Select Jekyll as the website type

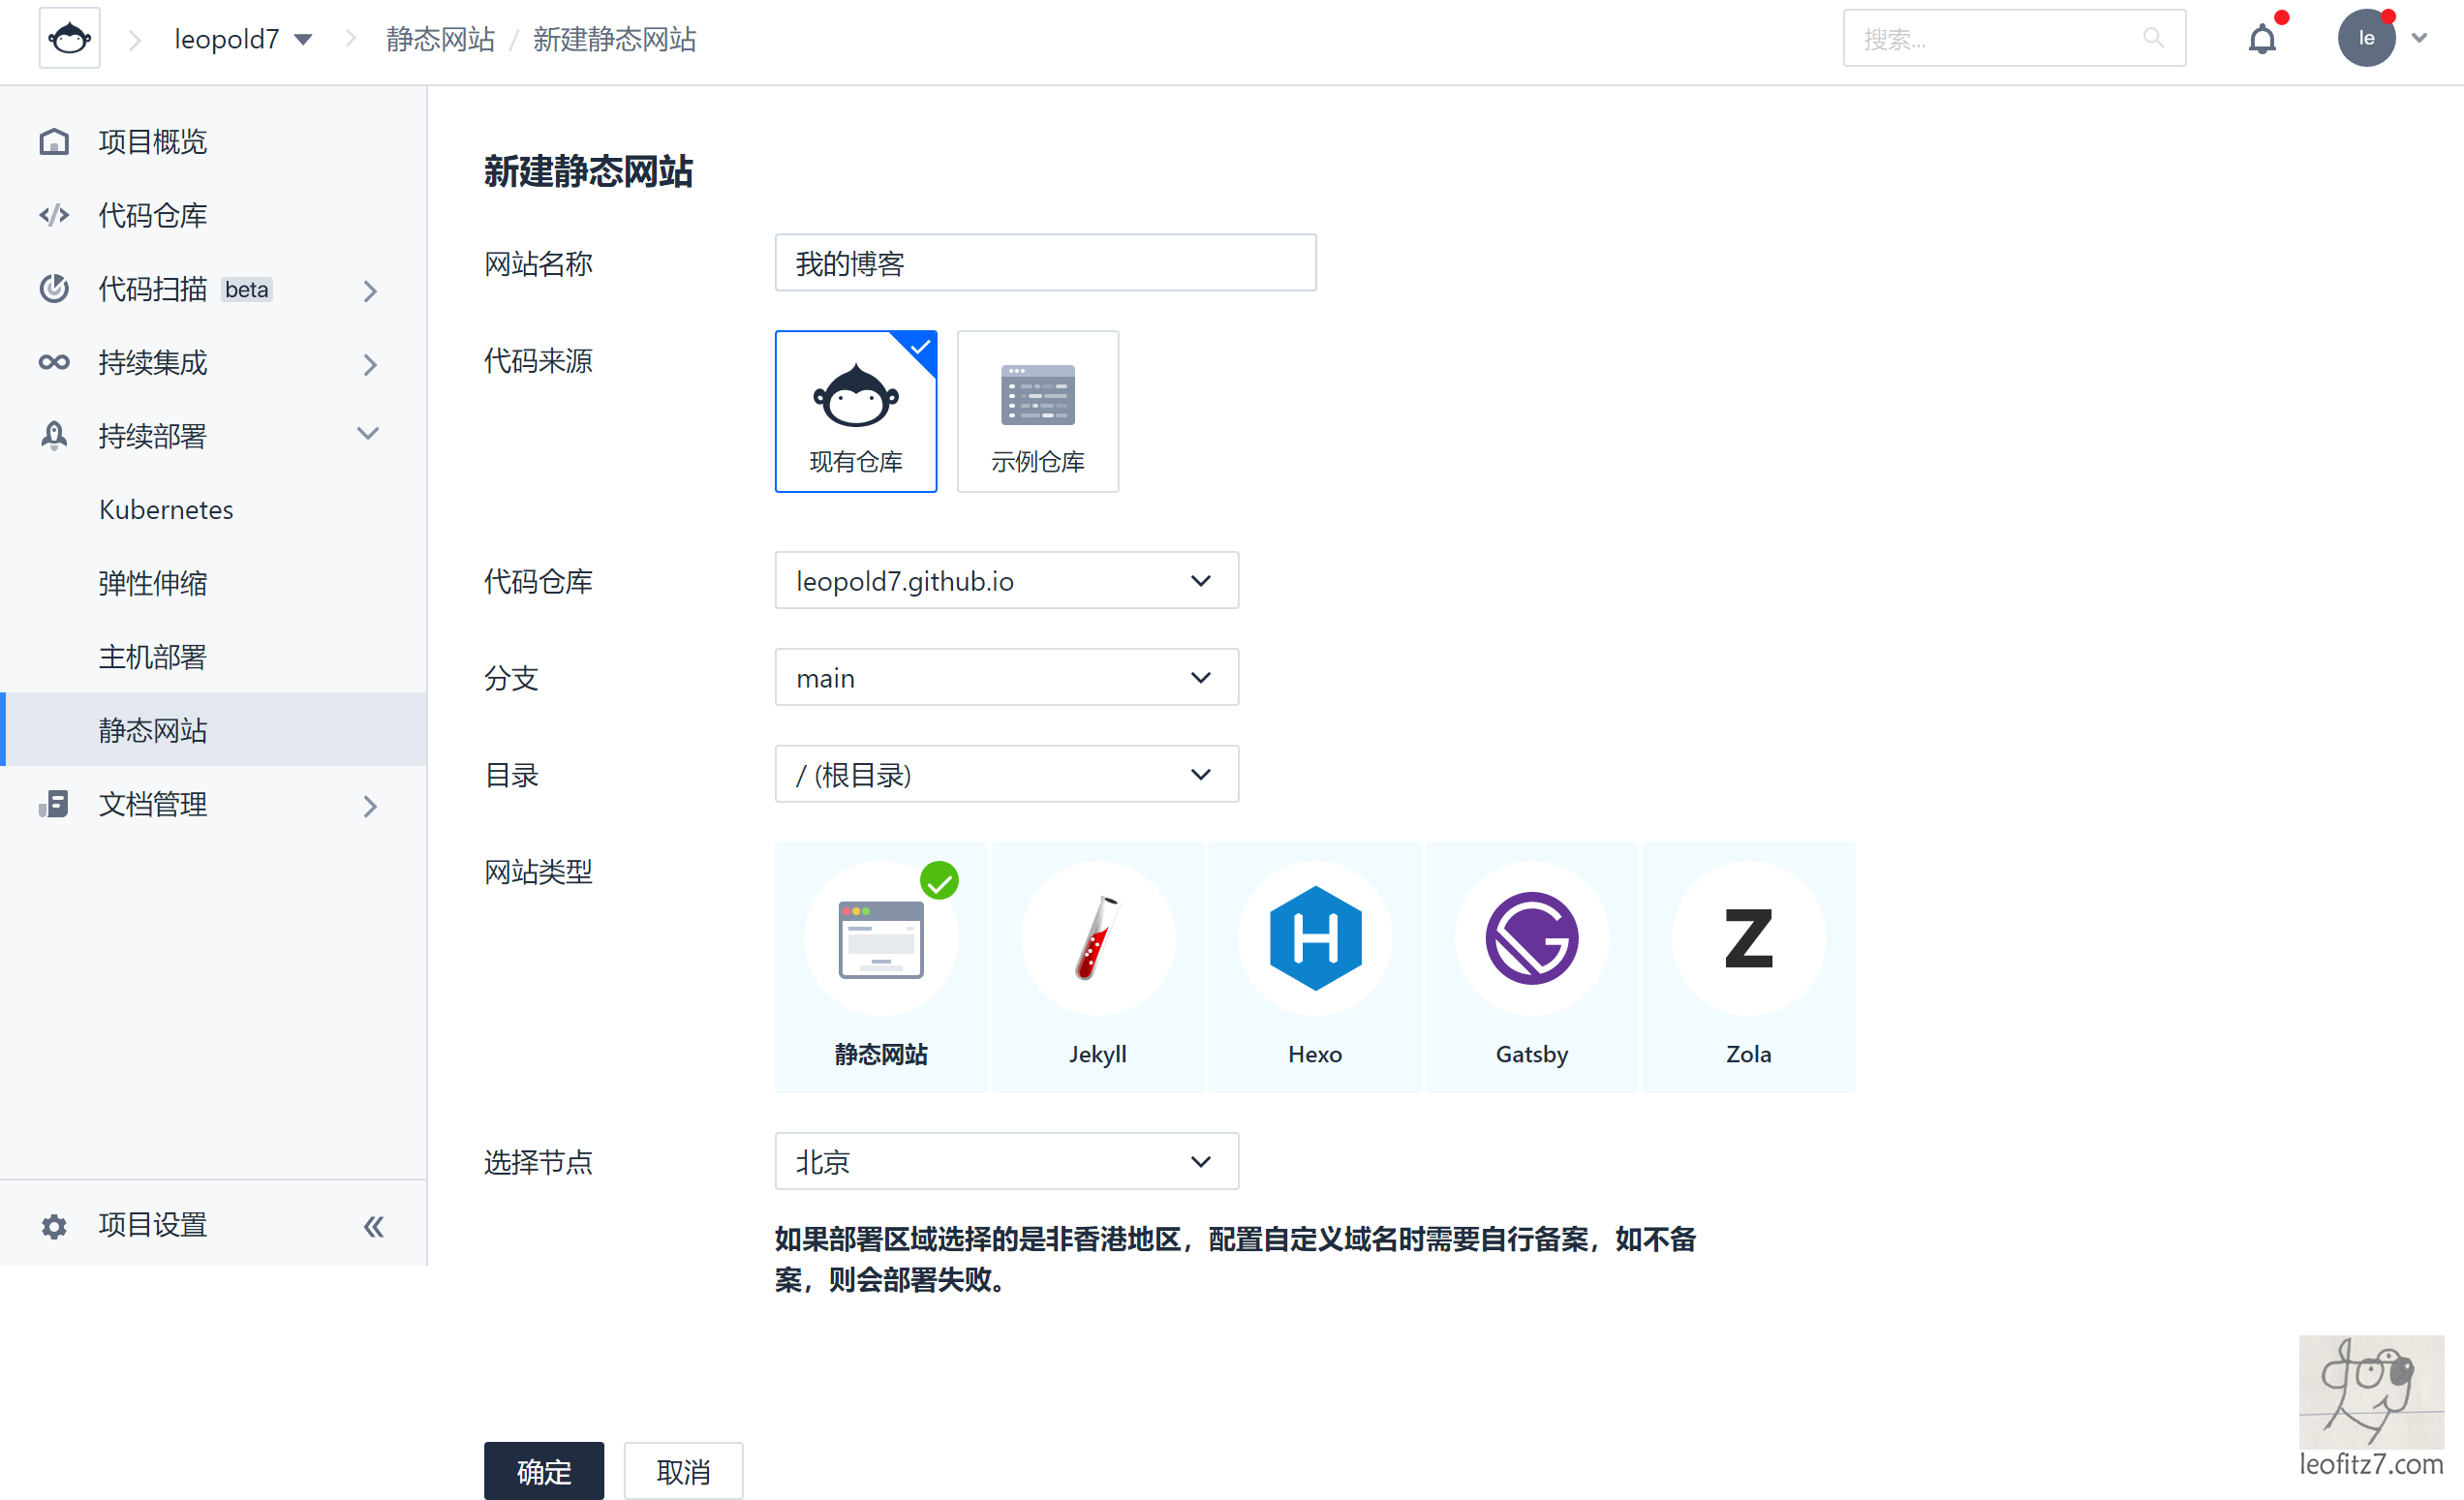coord(1097,965)
